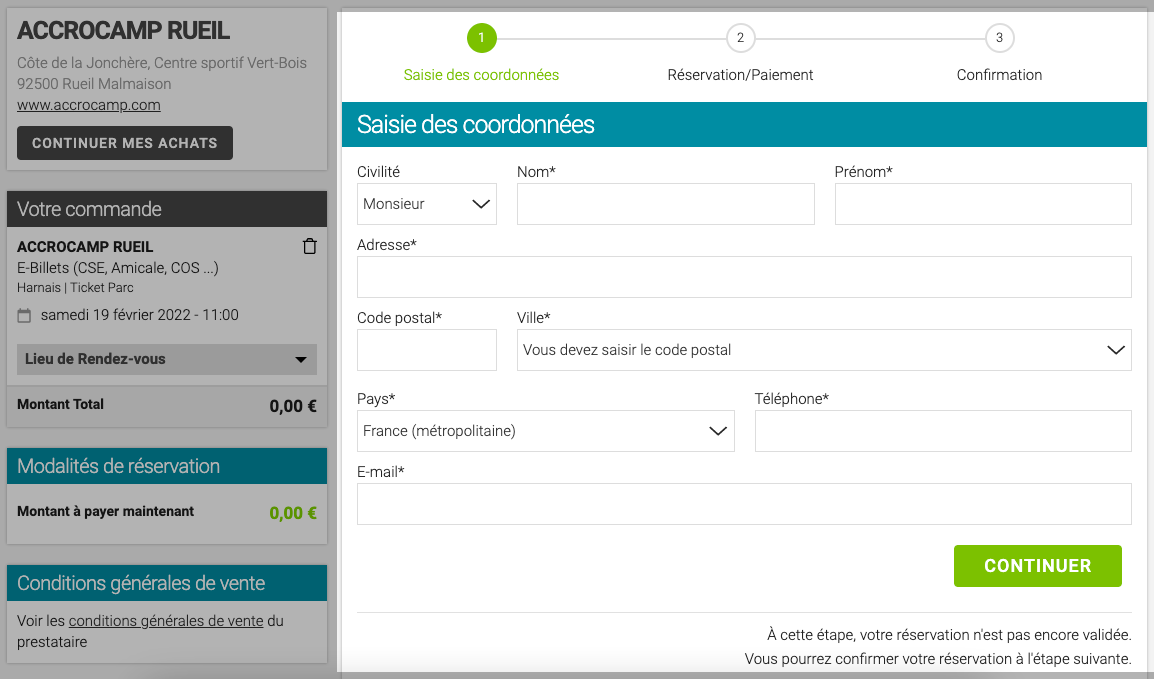Expand the Lieu de Rendez-vous section
The width and height of the screenshot is (1154, 679).
167,359
